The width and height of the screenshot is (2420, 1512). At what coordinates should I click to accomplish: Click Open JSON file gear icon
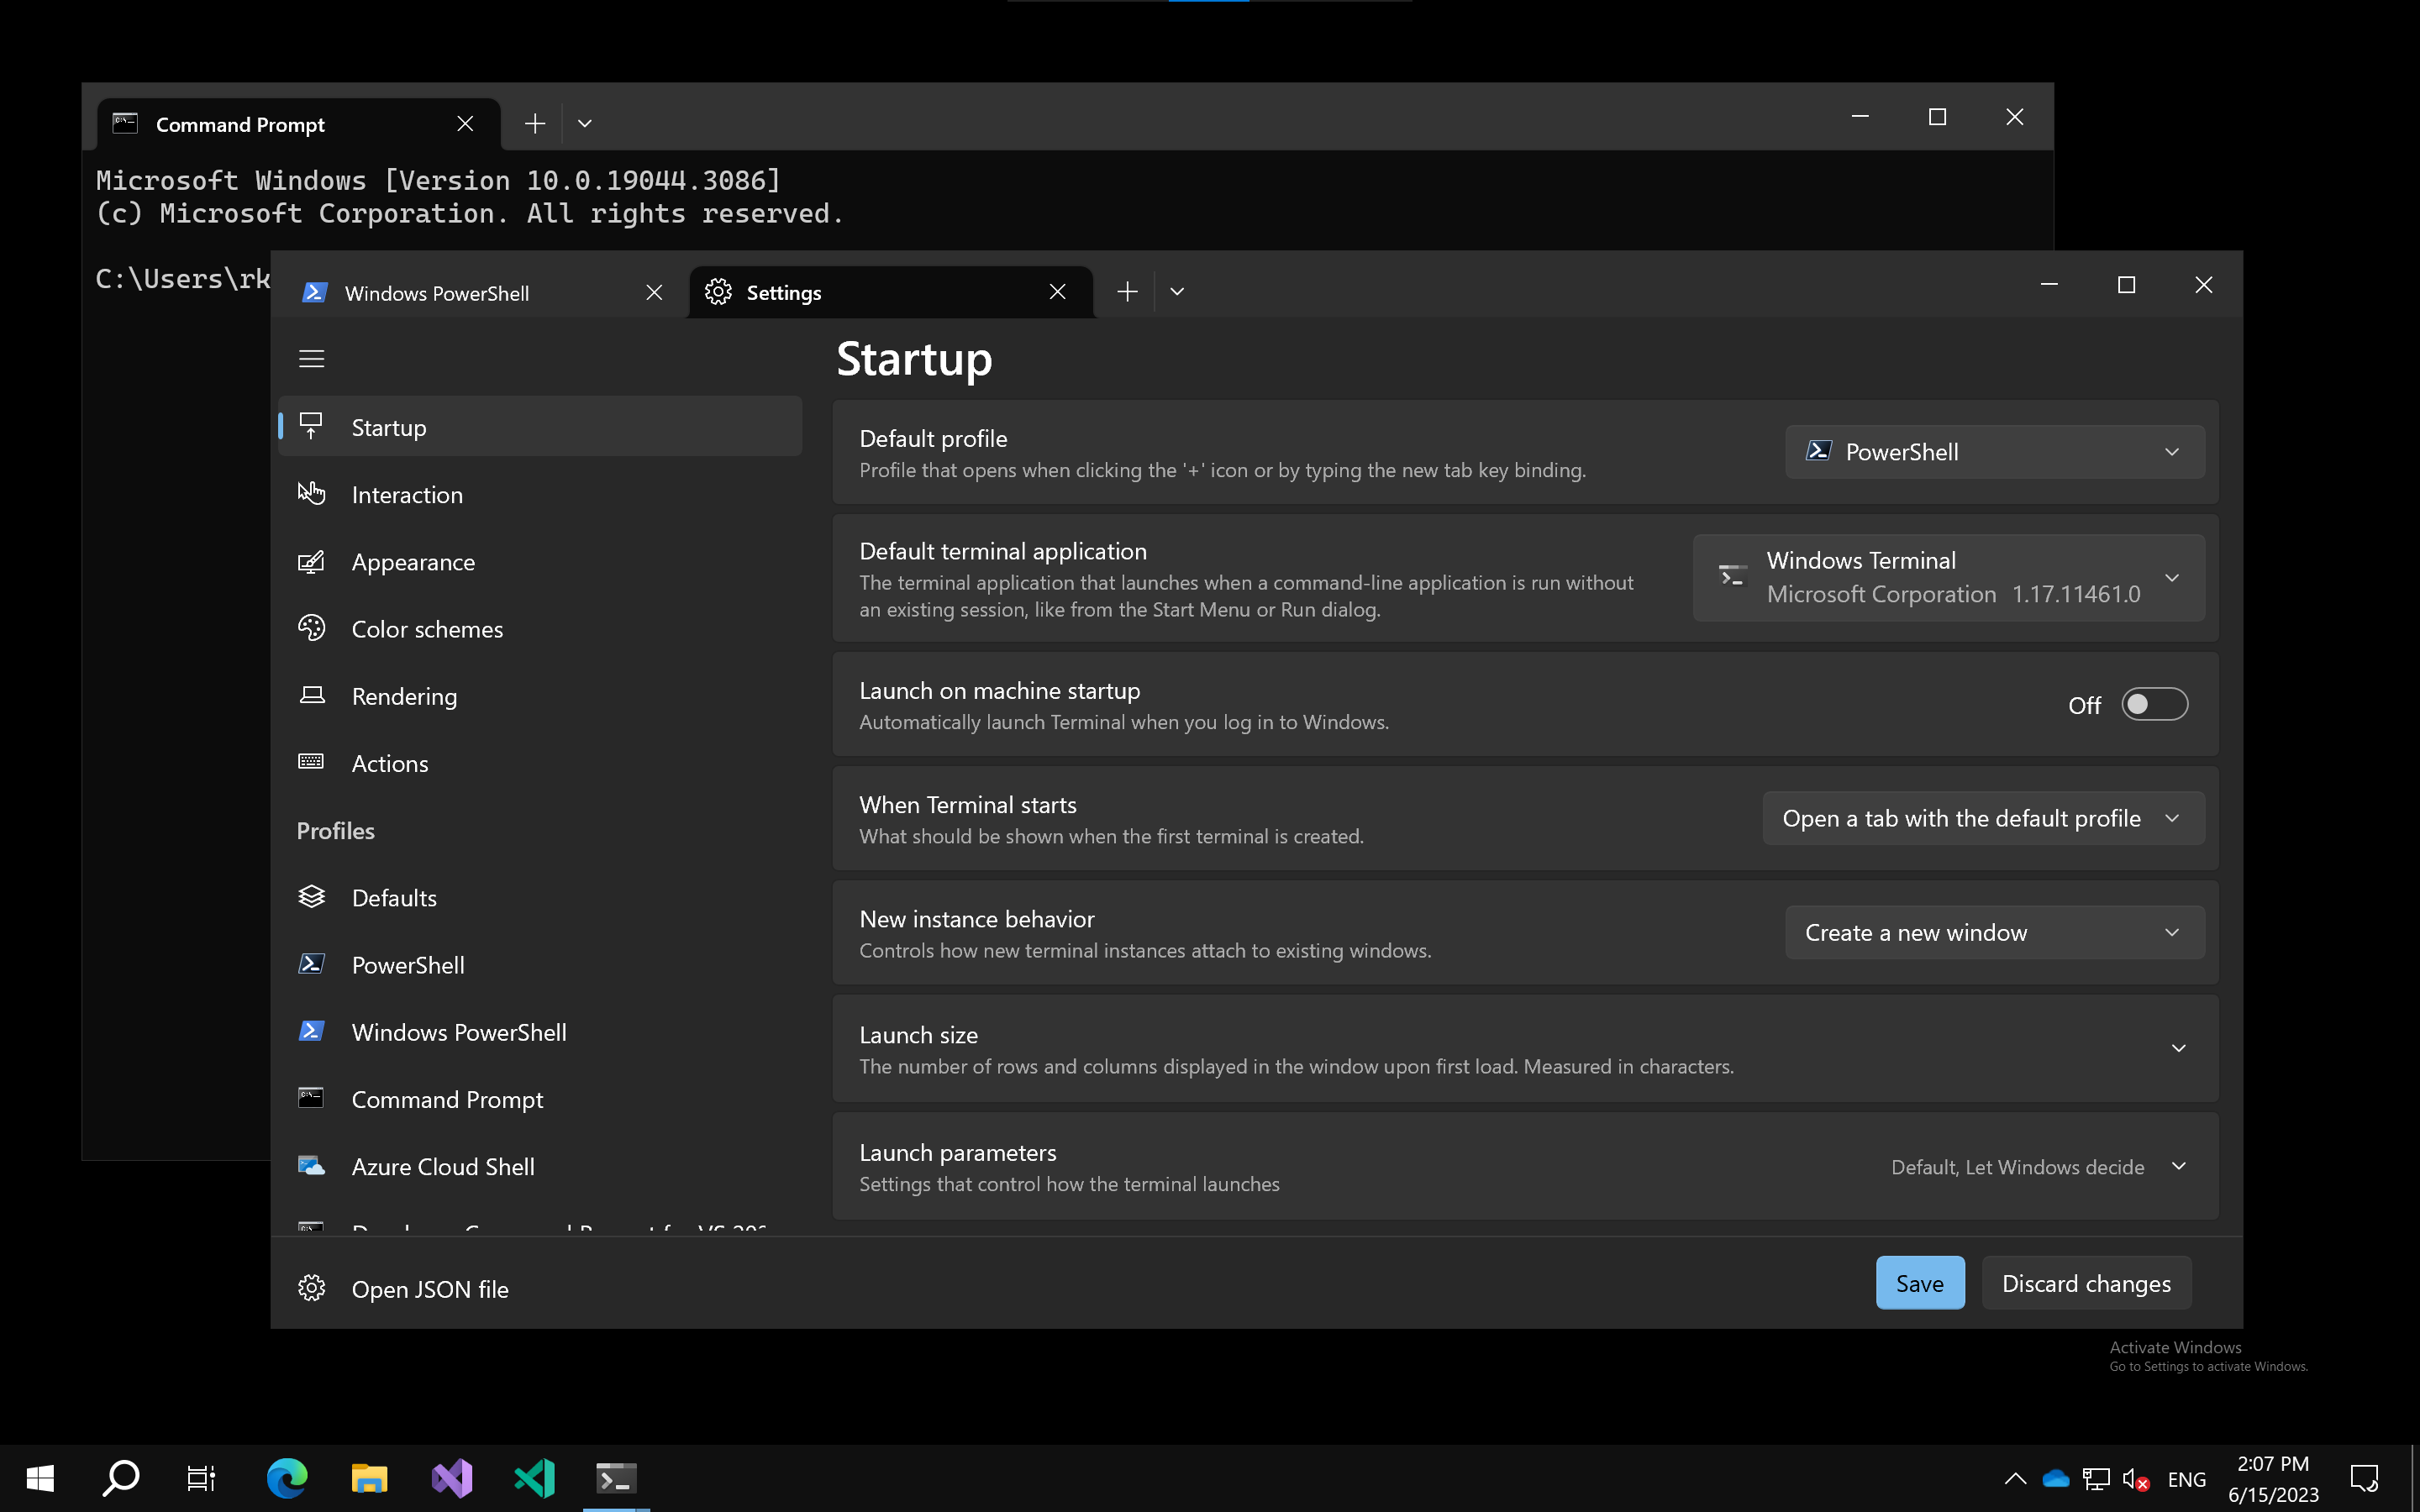point(311,1288)
